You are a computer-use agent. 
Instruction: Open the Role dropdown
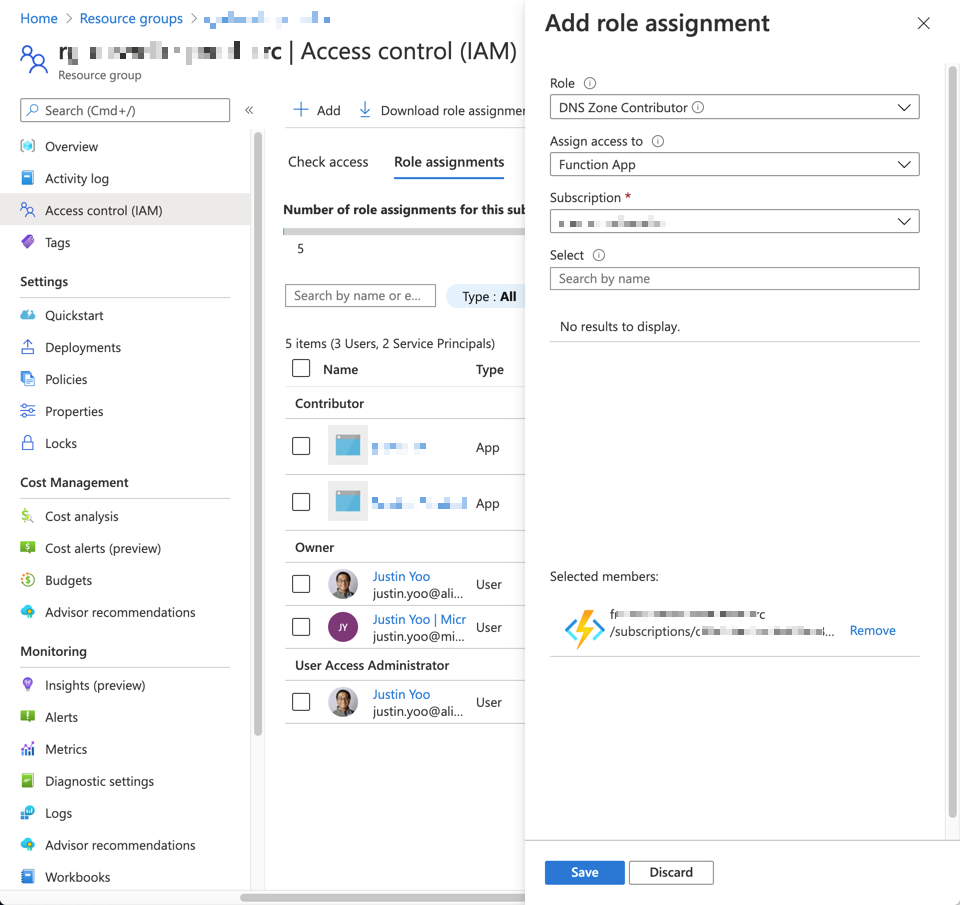(734, 107)
